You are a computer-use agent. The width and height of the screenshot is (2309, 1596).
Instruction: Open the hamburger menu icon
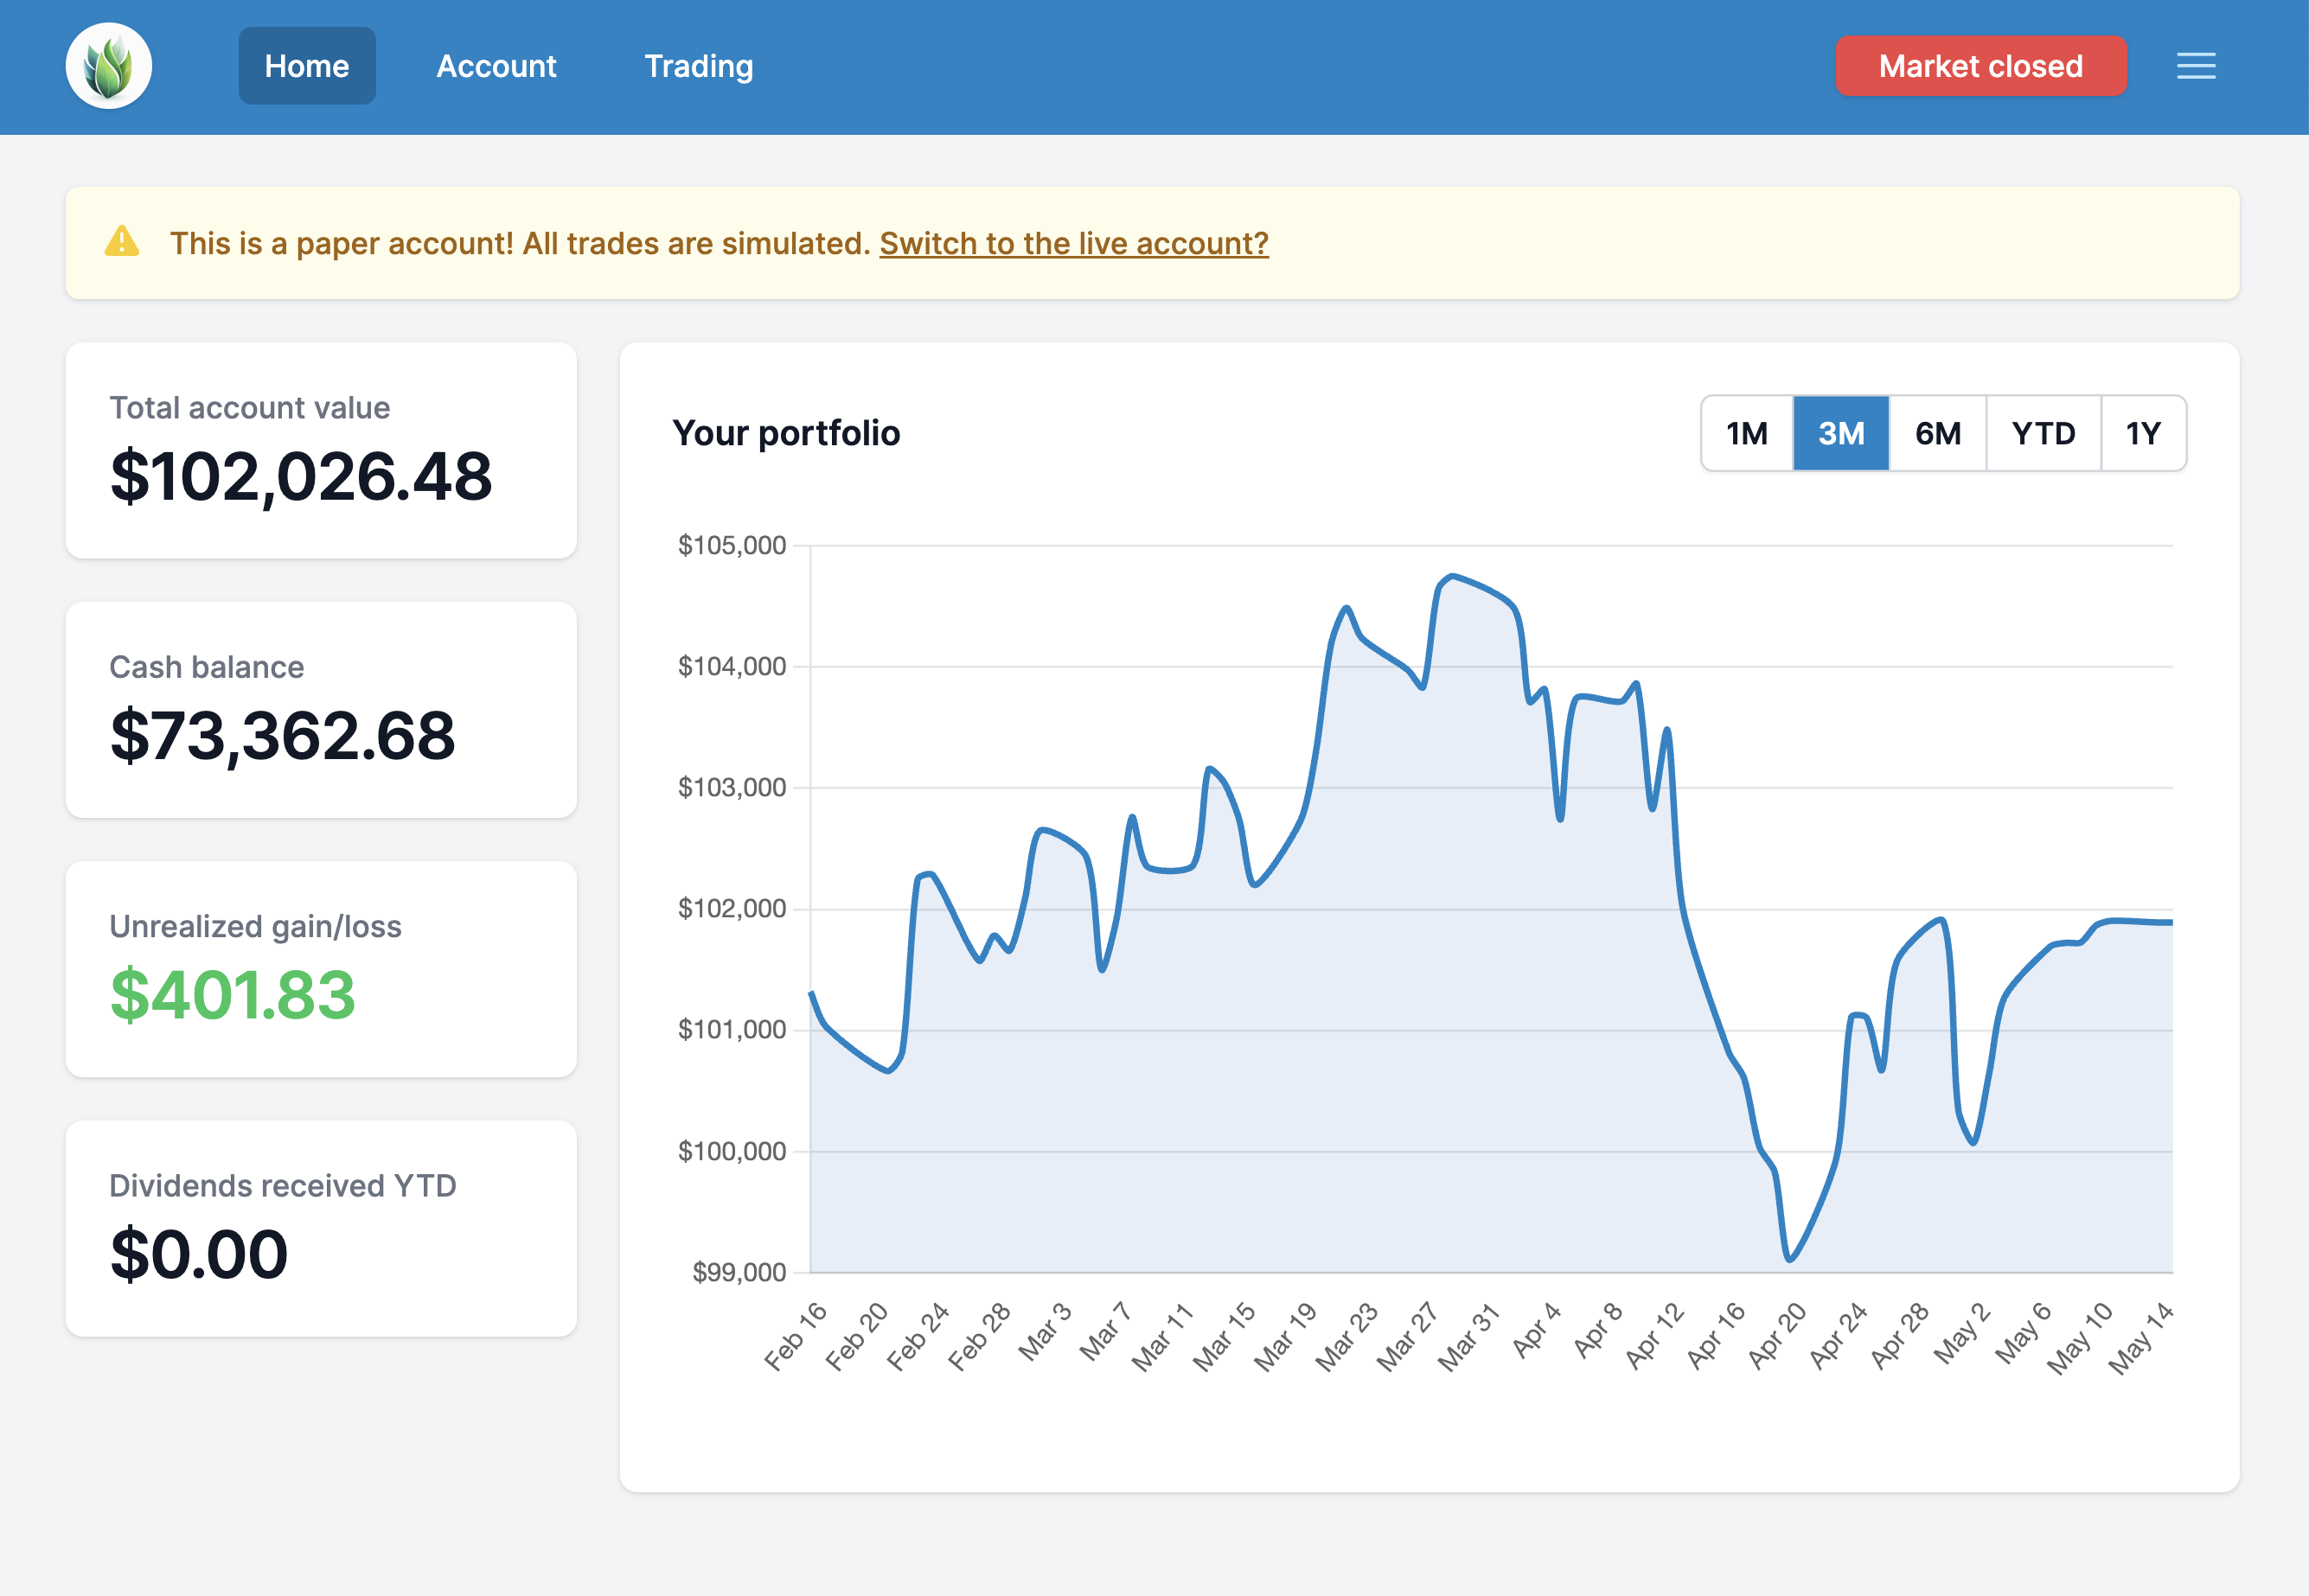pos(2195,66)
